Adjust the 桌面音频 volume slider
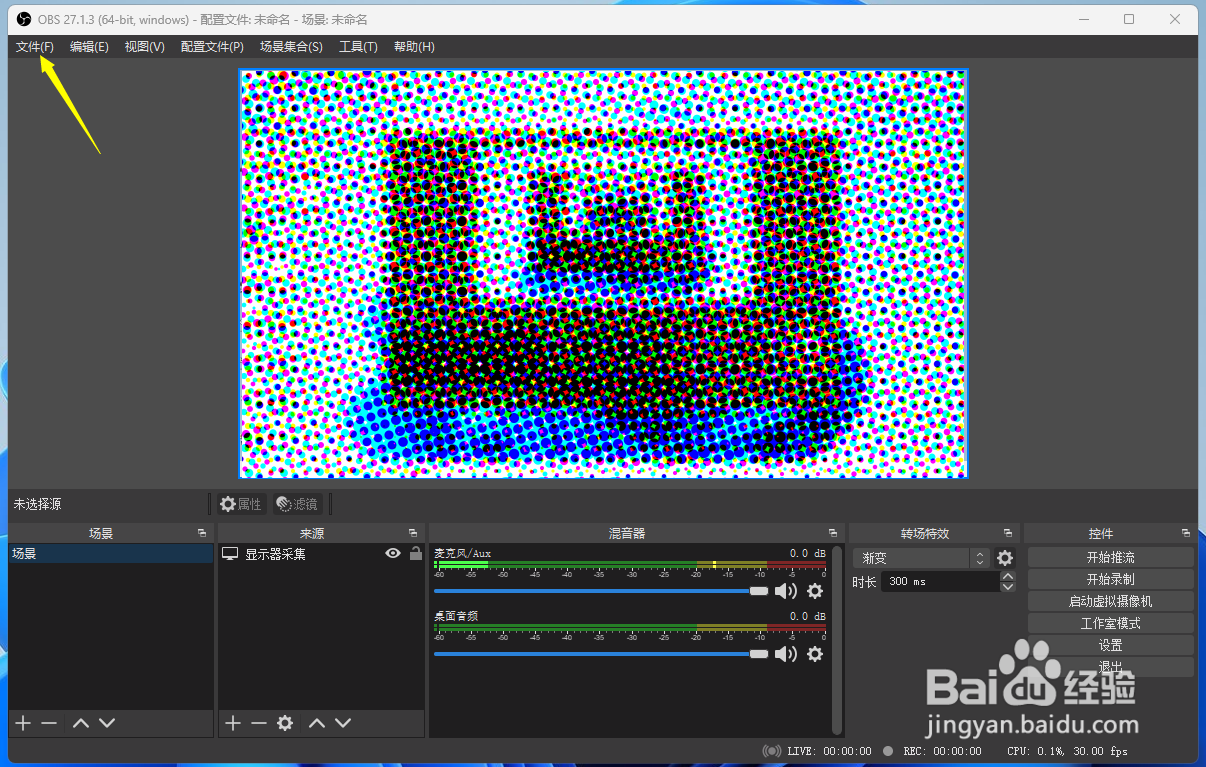Image resolution: width=1206 pixels, height=767 pixels. coord(601,654)
